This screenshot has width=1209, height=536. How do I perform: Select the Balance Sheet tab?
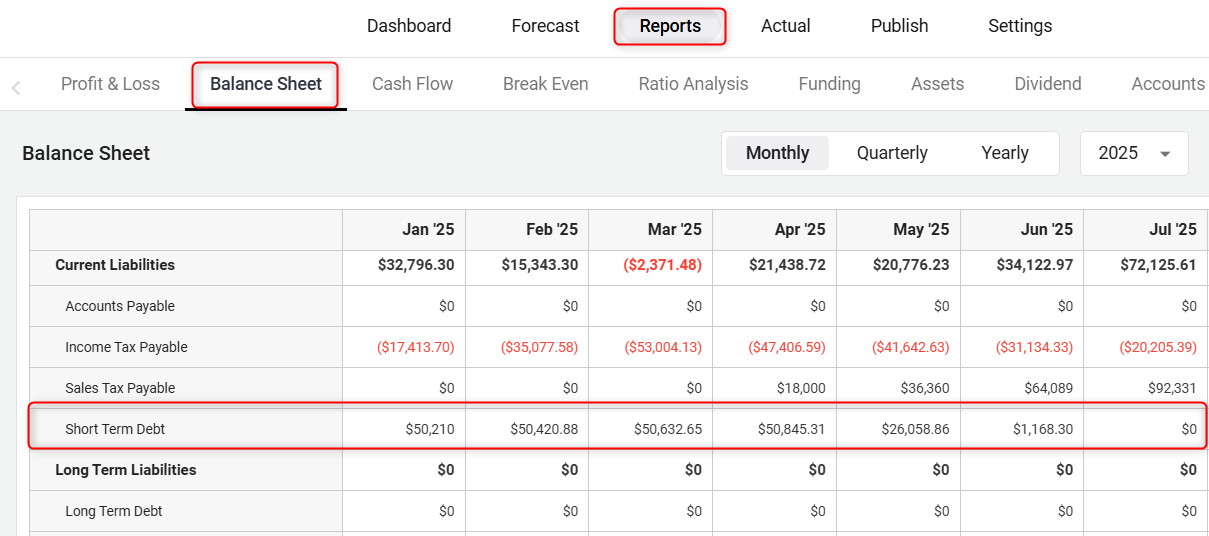(x=266, y=84)
